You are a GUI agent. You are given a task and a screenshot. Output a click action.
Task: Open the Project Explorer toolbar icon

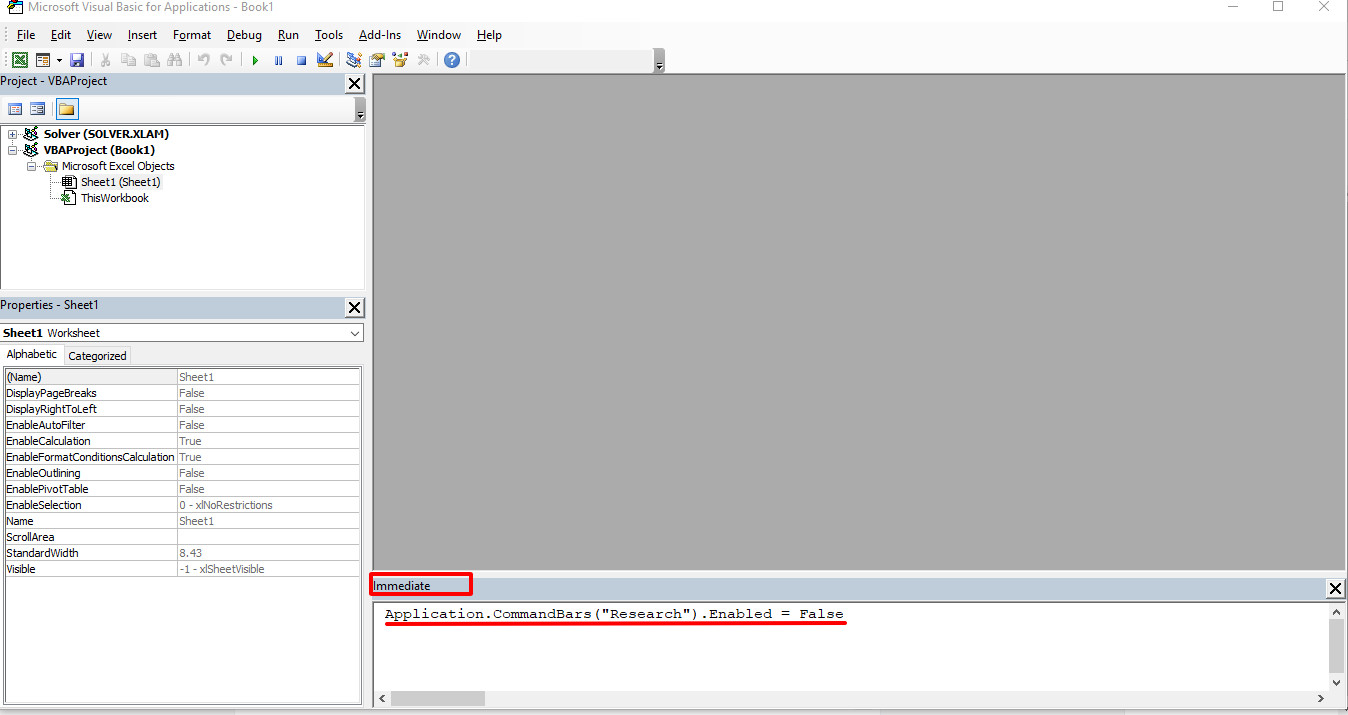pos(353,60)
